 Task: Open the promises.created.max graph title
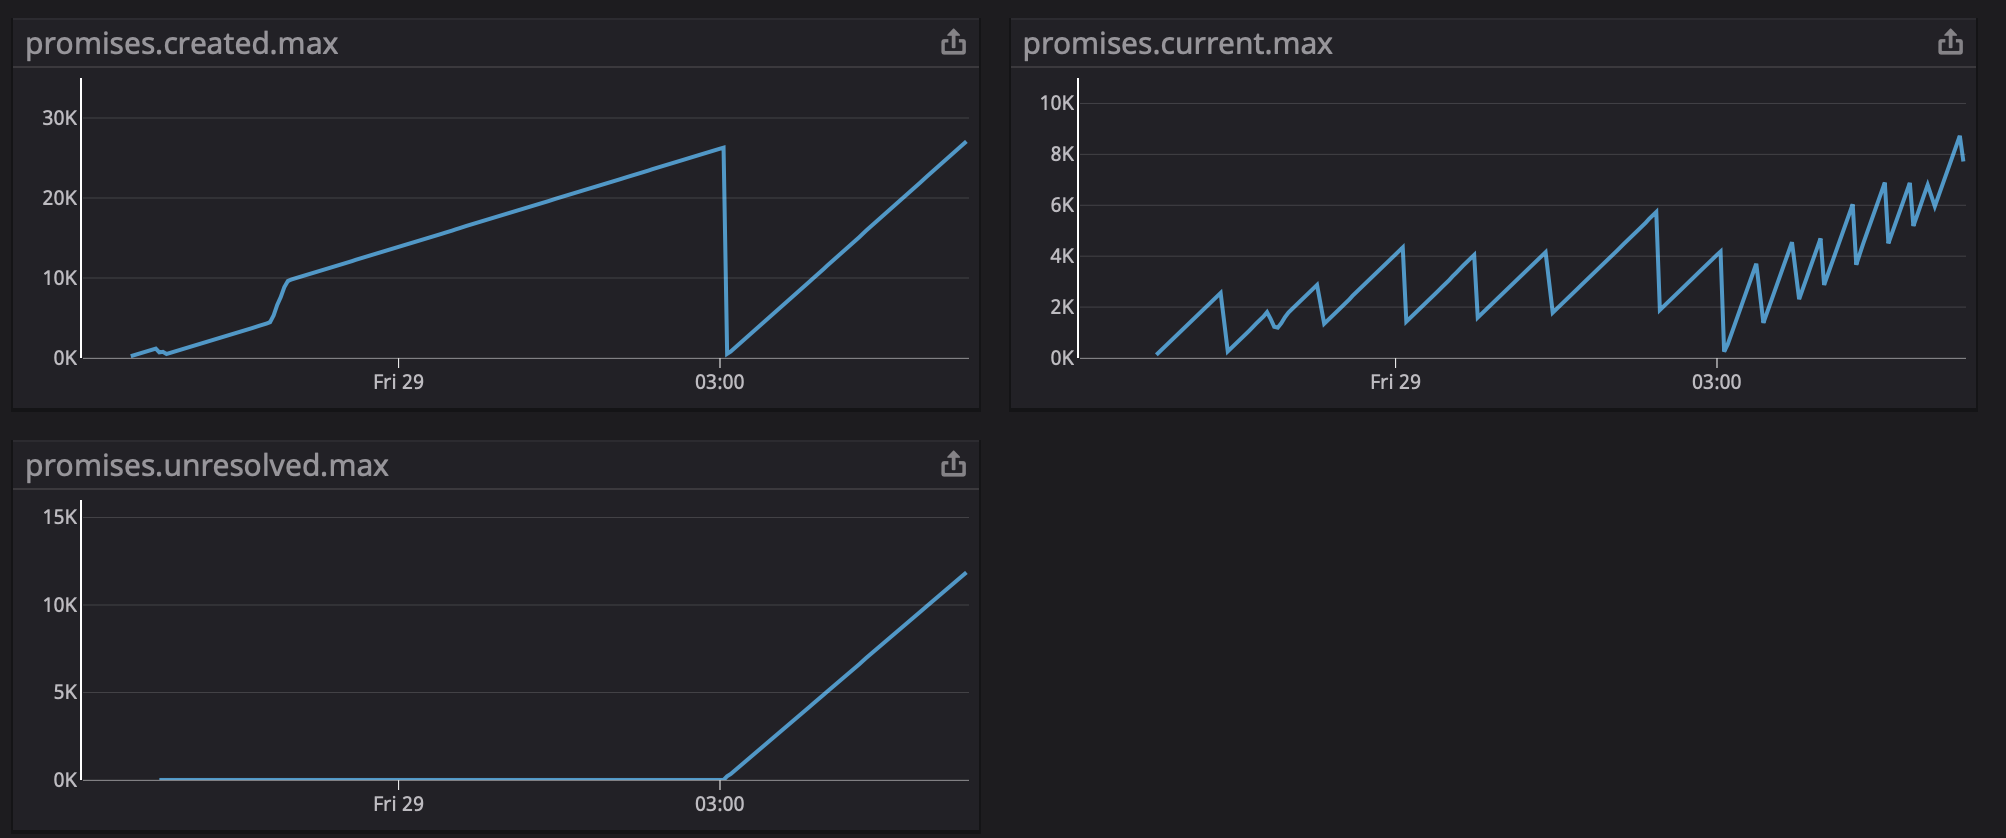(x=182, y=43)
